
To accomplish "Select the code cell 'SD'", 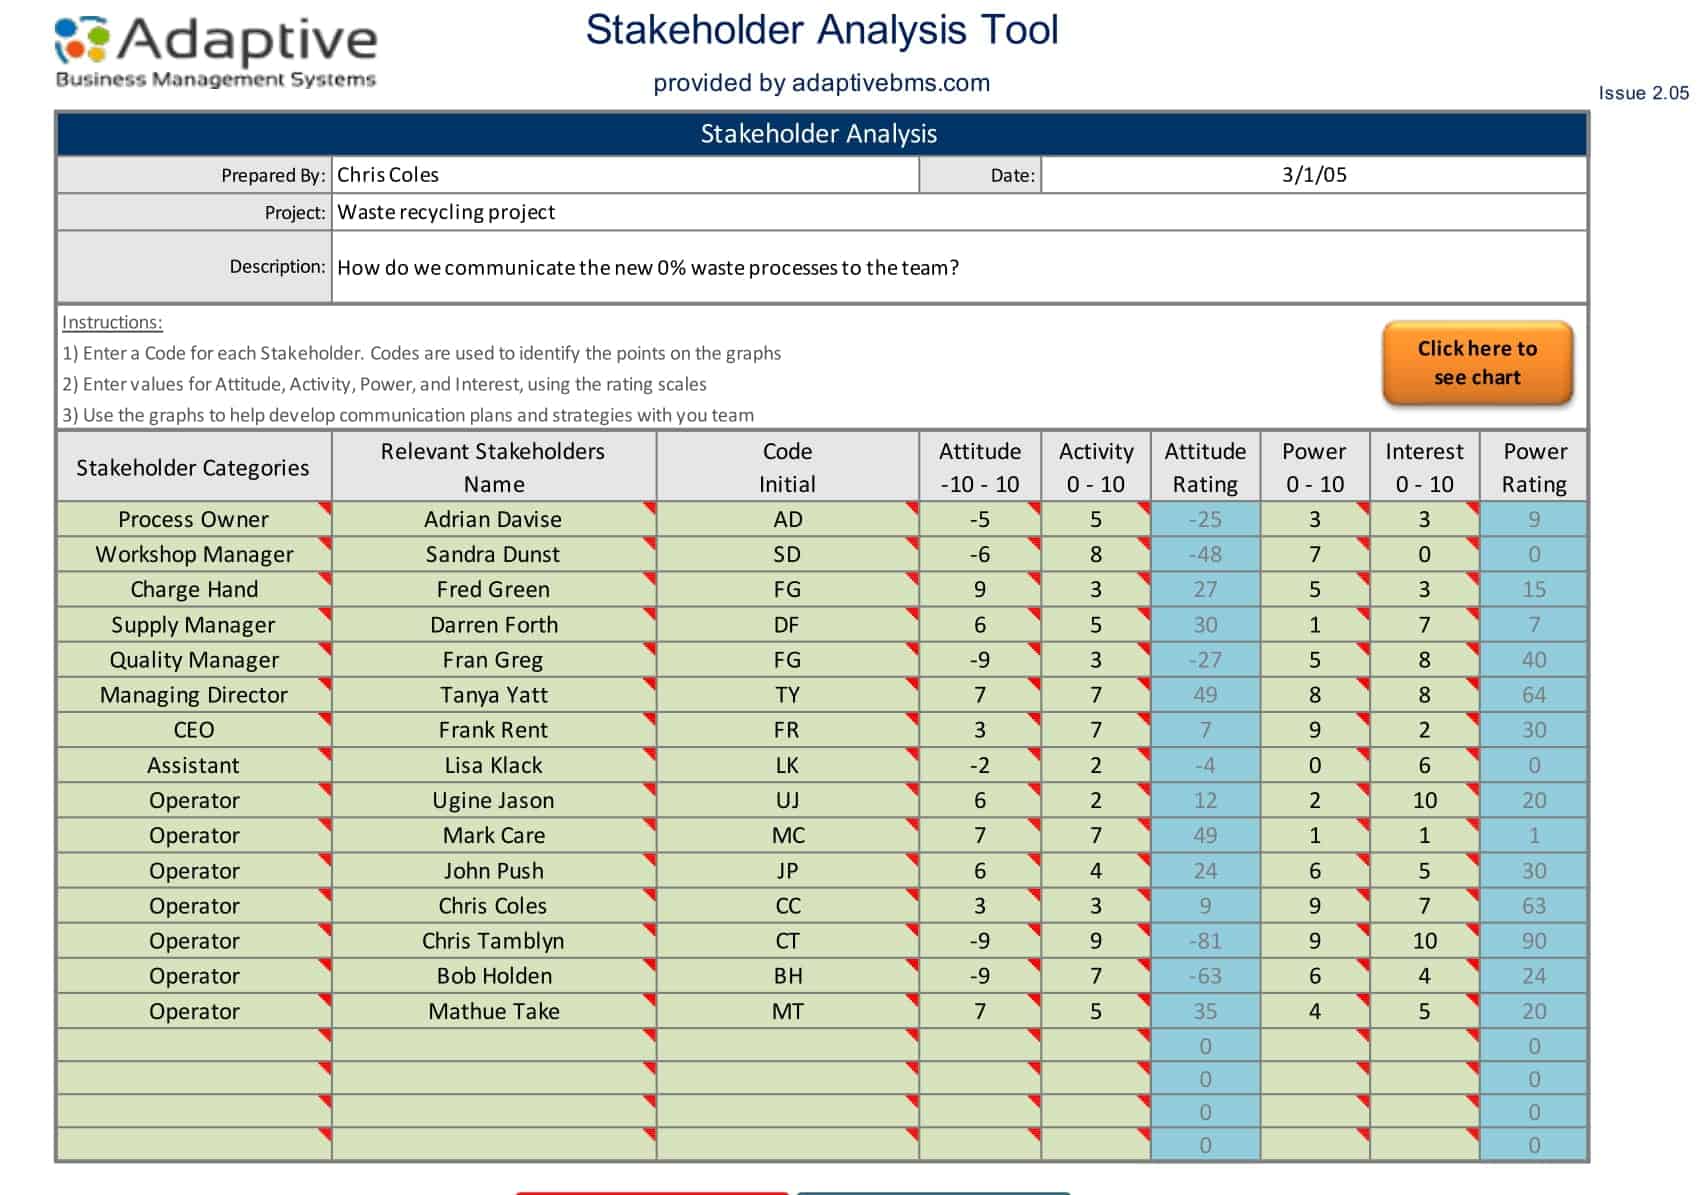I will click(x=787, y=555).
